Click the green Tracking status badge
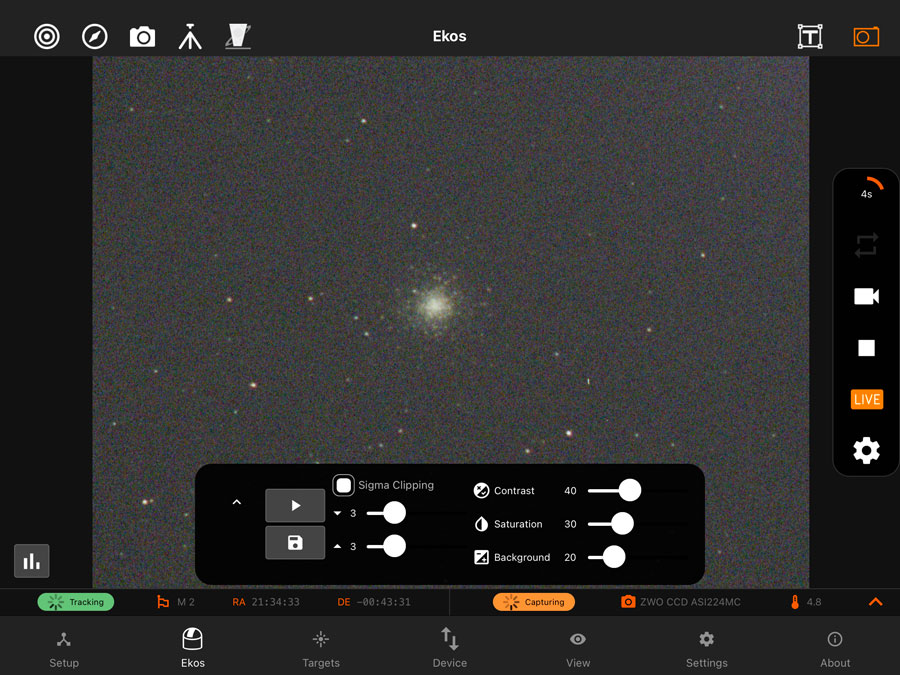 [x=76, y=602]
